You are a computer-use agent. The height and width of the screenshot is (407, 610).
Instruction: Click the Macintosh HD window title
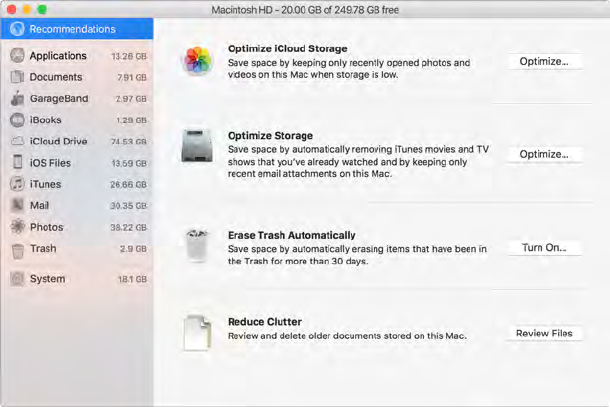[305, 10]
